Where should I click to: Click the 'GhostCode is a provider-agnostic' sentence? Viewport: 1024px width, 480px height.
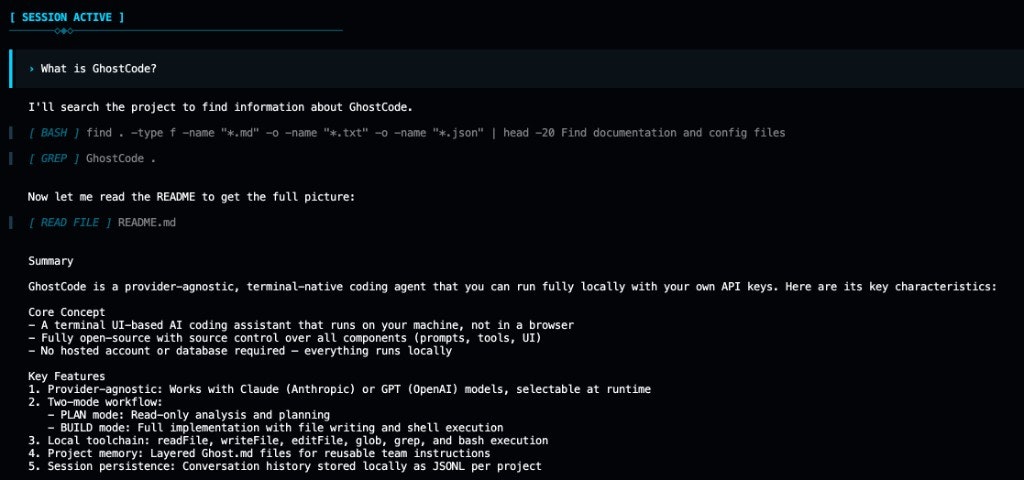(x=513, y=287)
